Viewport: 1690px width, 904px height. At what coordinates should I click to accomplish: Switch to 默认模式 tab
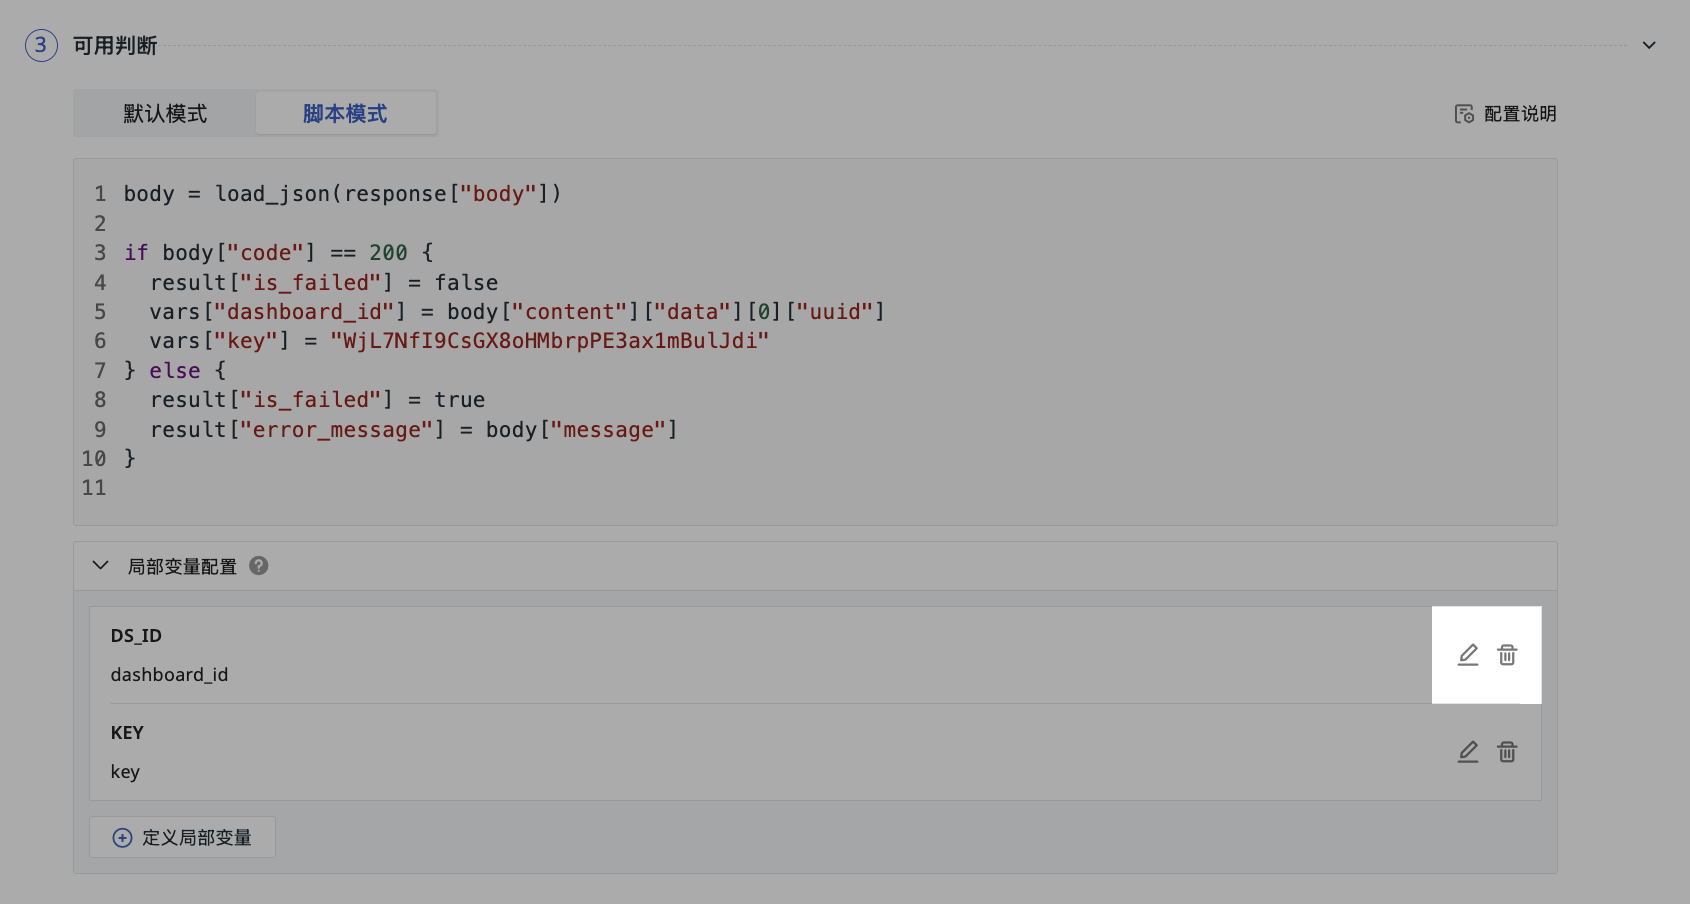[165, 114]
